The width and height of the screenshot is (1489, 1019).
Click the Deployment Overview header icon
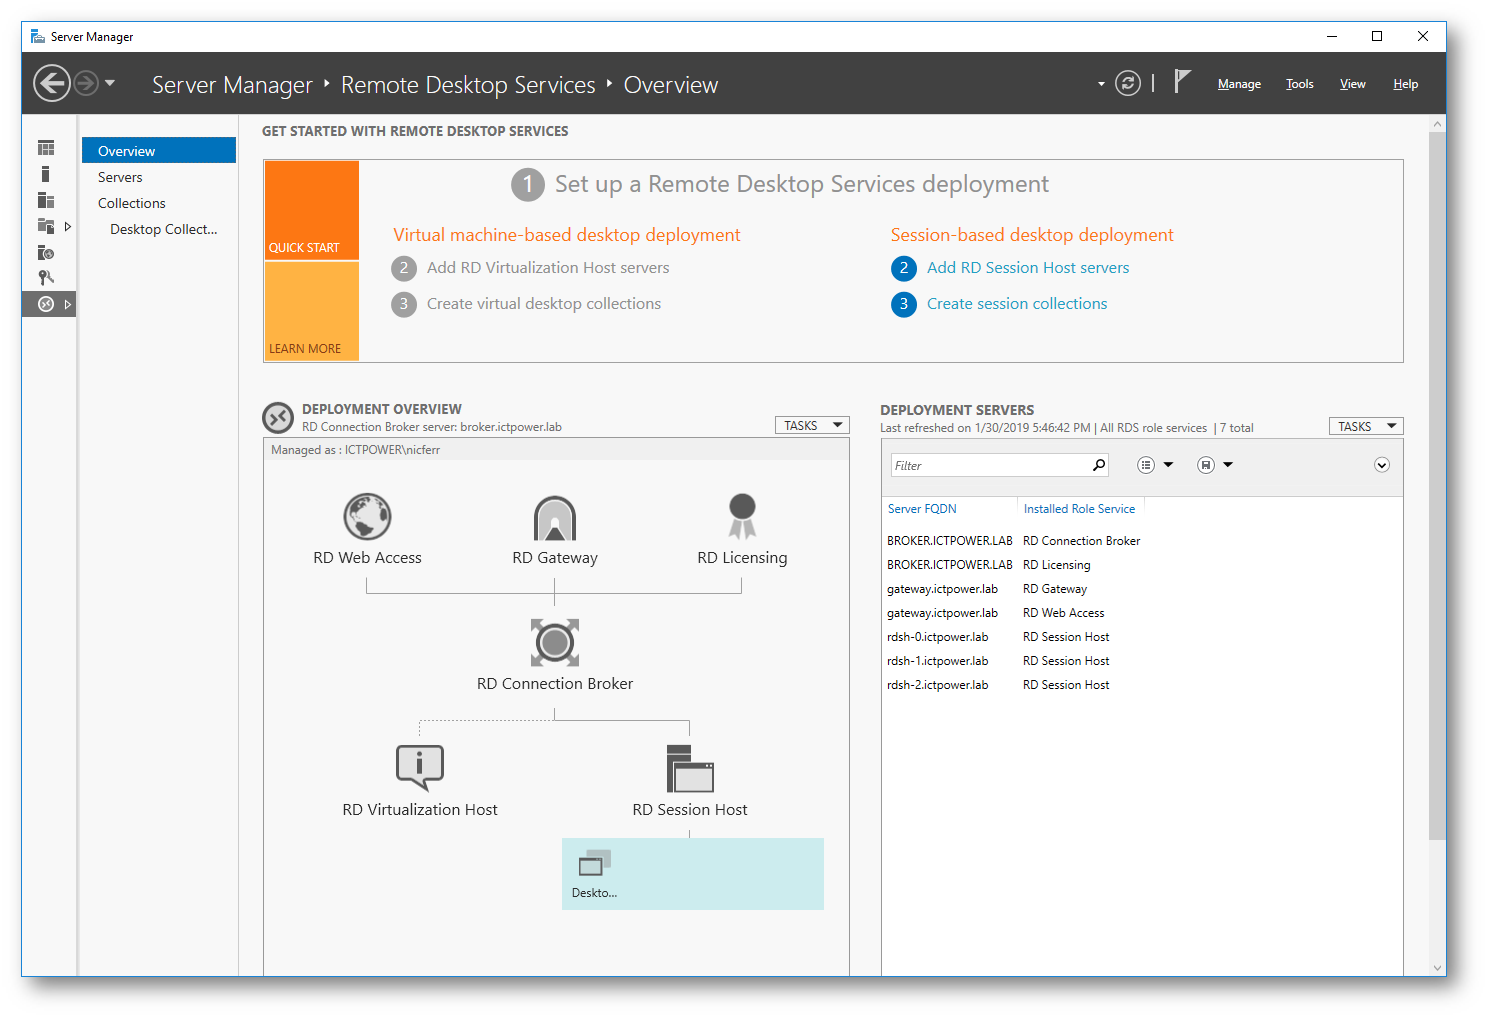pyautogui.click(x=278, y=417)
